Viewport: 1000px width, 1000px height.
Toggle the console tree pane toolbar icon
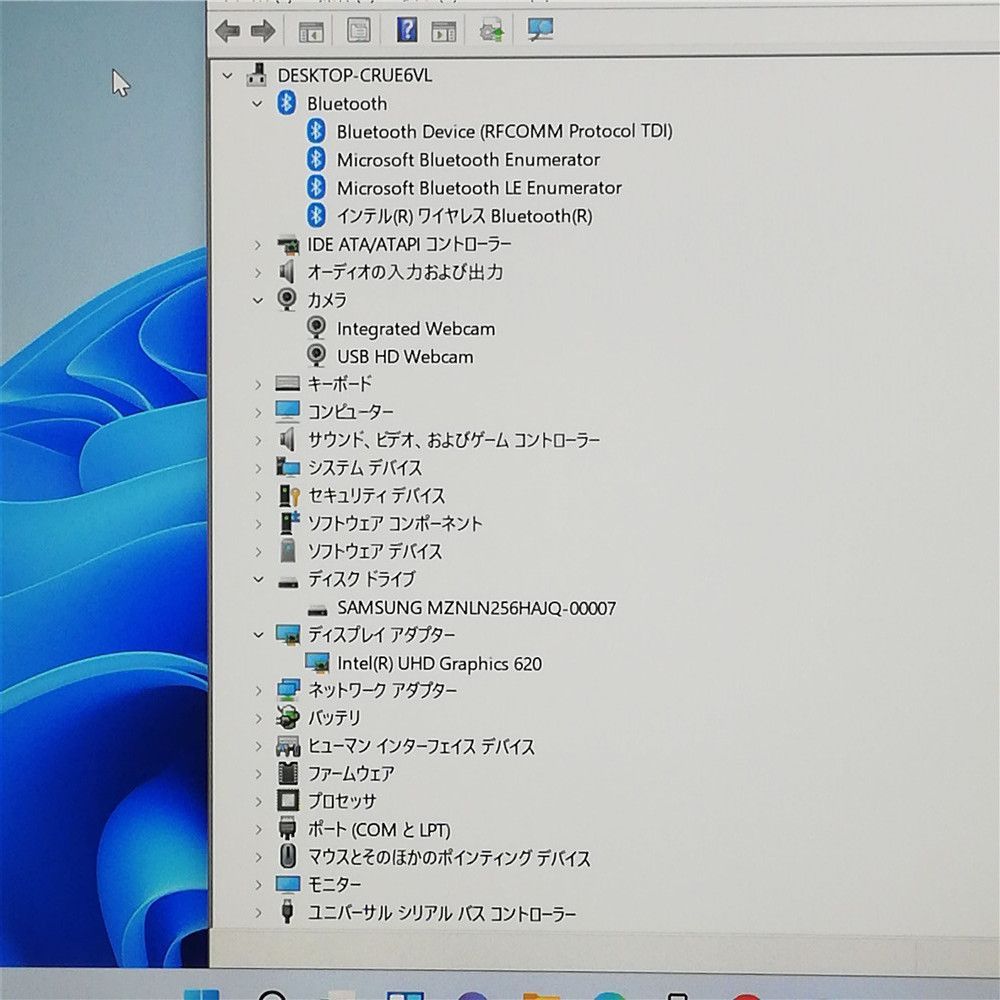(x=311, y=31)
